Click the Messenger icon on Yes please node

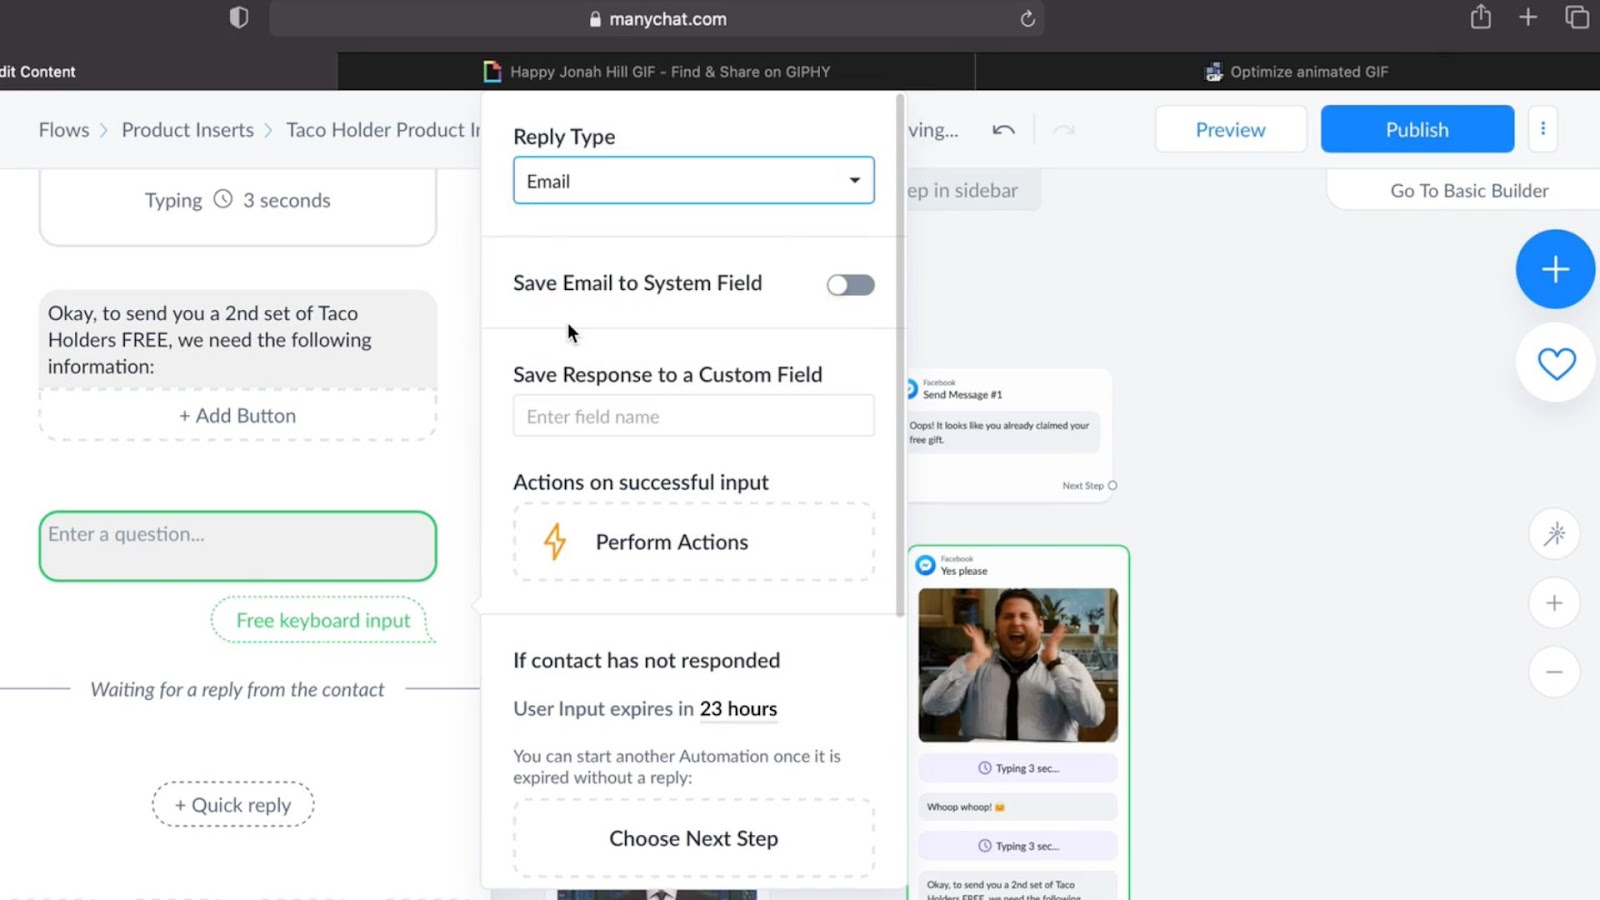(x=926, y=566)
